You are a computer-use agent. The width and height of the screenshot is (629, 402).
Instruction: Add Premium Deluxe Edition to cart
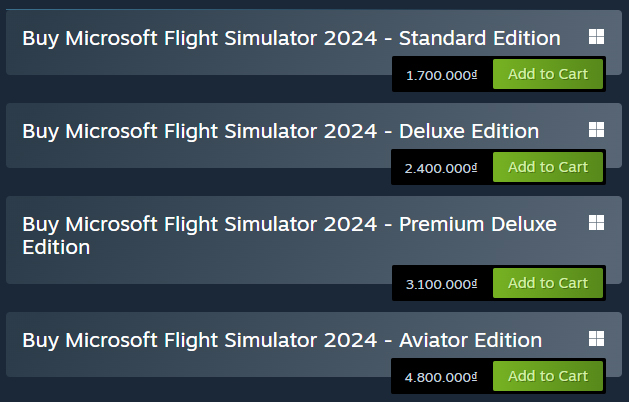(x=548, y=283)
